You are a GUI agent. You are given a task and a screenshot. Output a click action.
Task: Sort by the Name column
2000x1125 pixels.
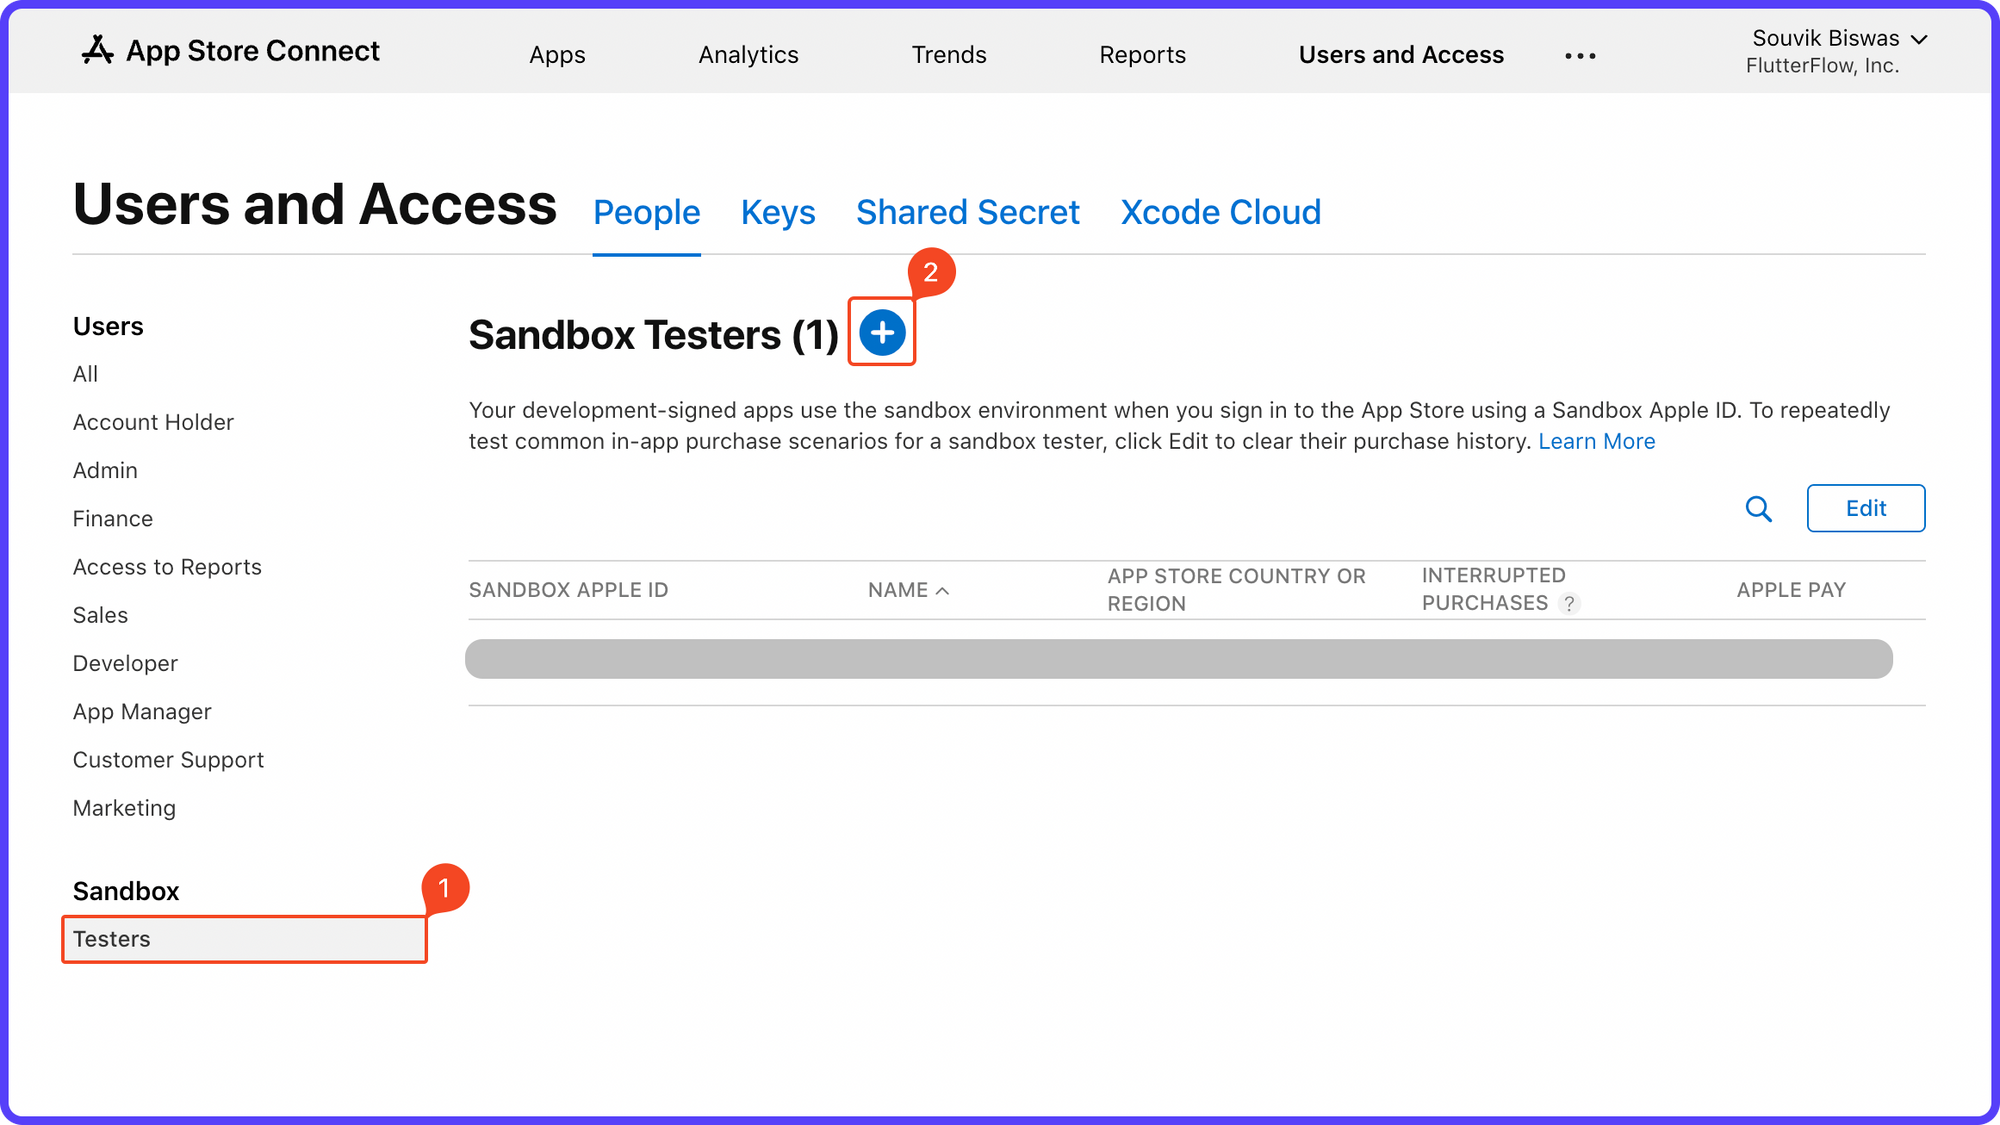coord(907,590)
